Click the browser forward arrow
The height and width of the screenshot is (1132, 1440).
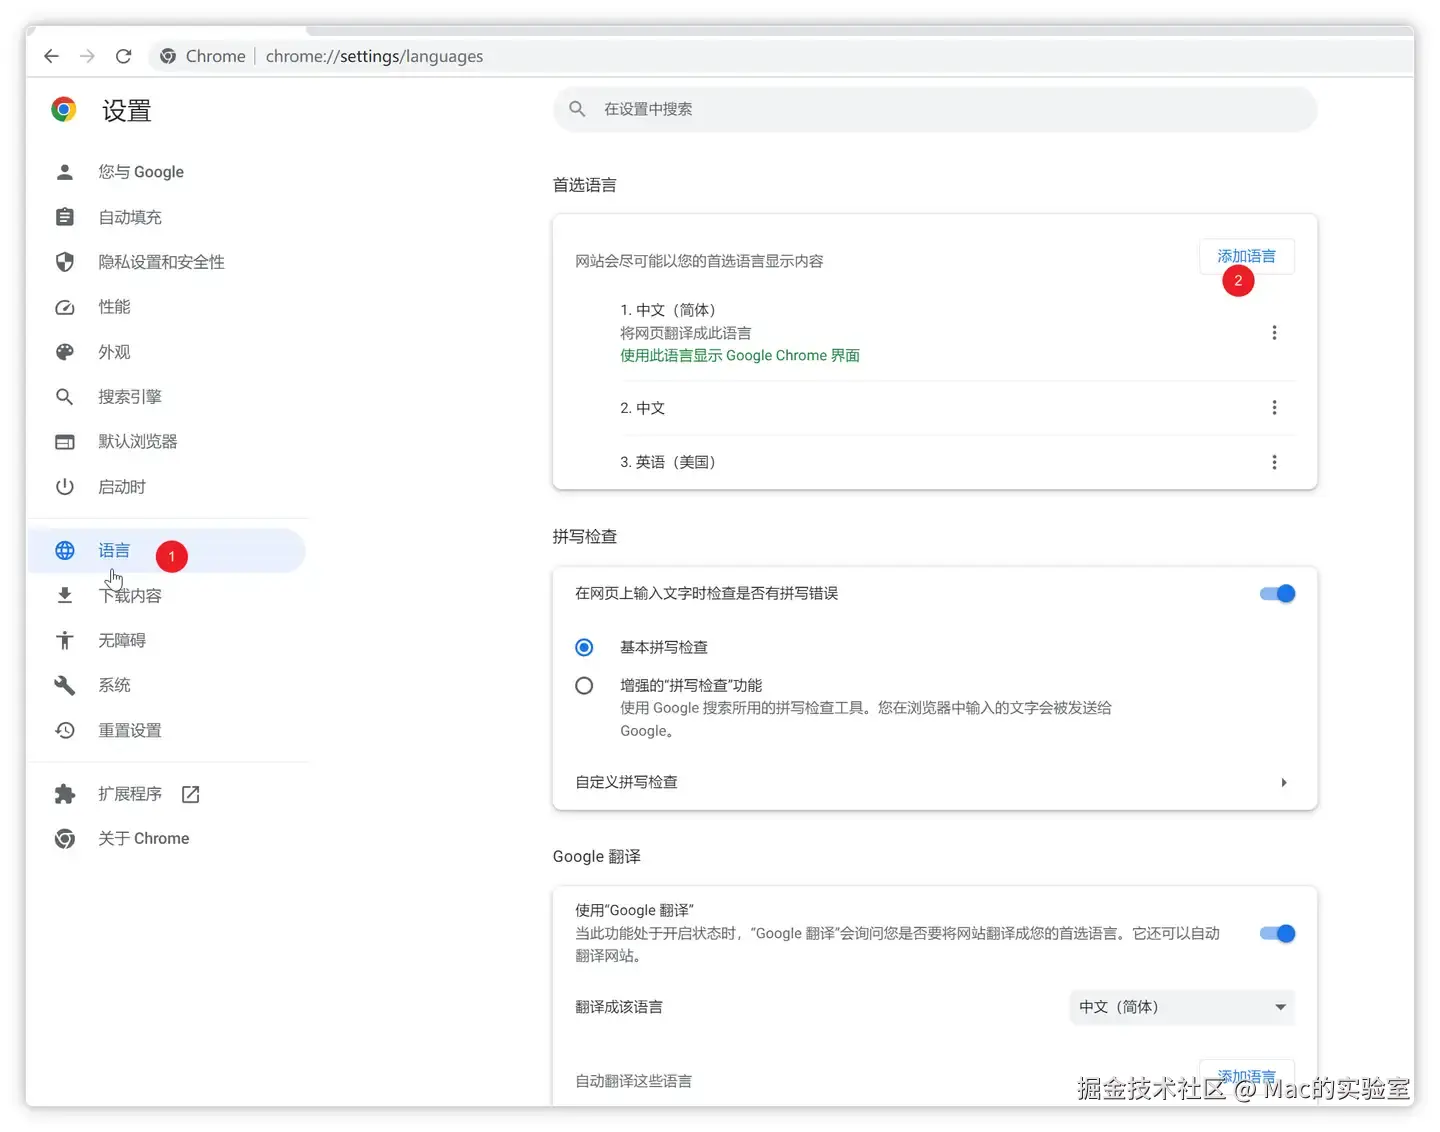[x=87, y=56]
